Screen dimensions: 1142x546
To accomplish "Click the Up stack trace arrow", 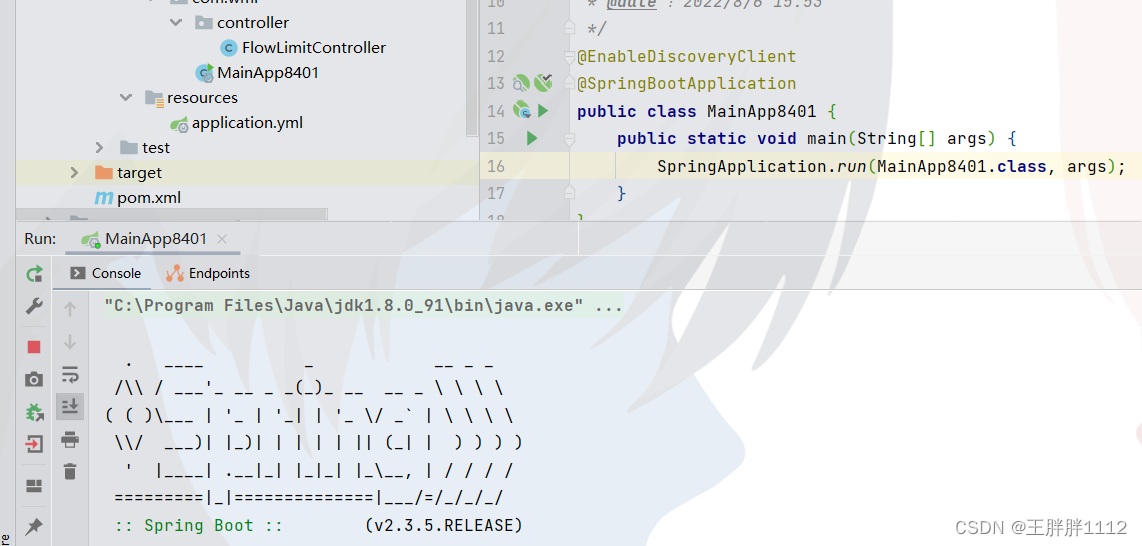I will [70, 309].
